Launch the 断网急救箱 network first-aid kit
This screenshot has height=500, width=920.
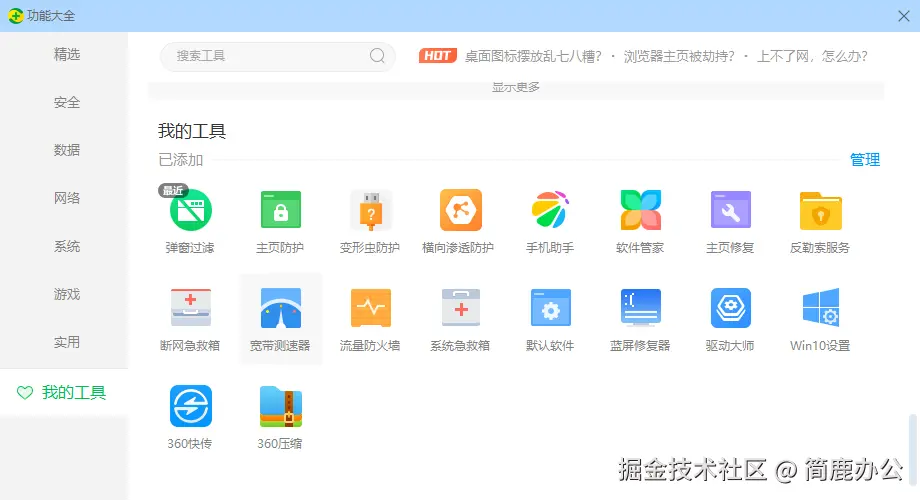(191, 308)
